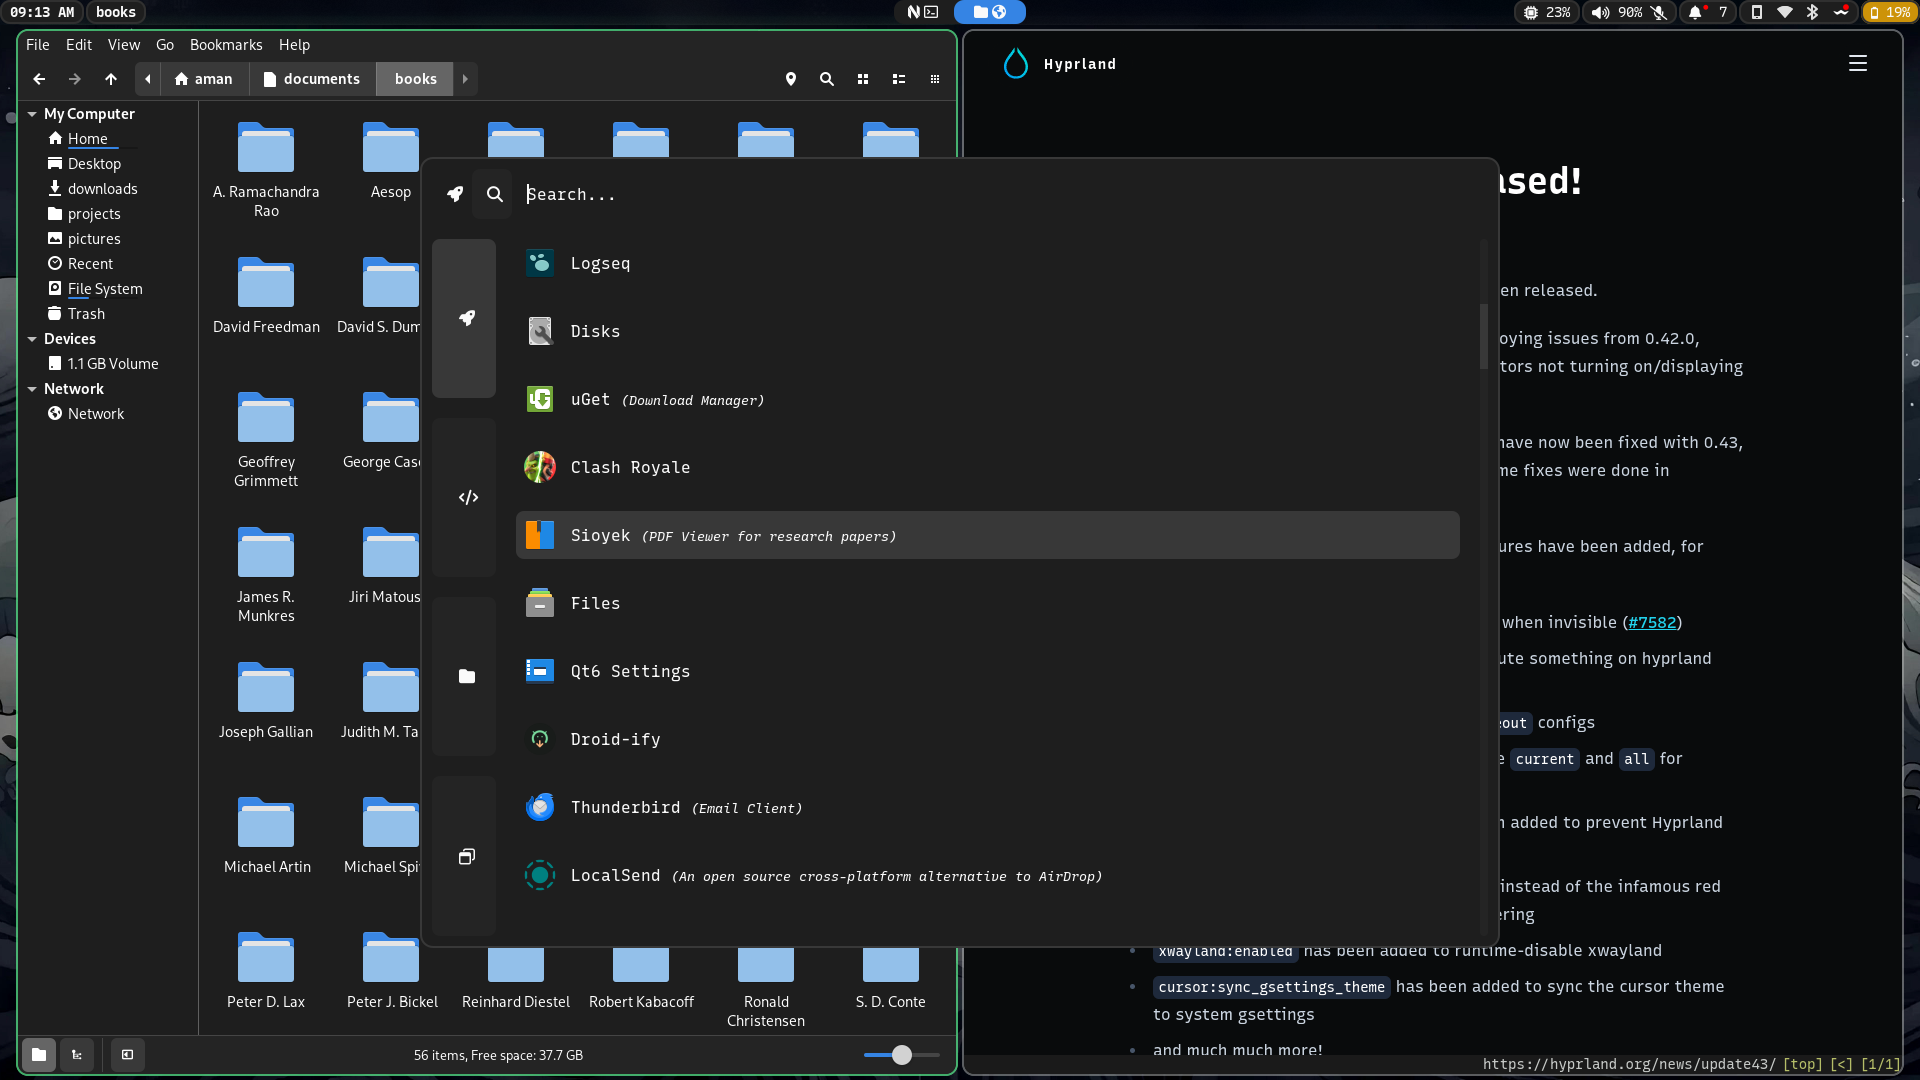Launch Qt6 Settings
This screenshot has height=1080, width=1920.
987,671
